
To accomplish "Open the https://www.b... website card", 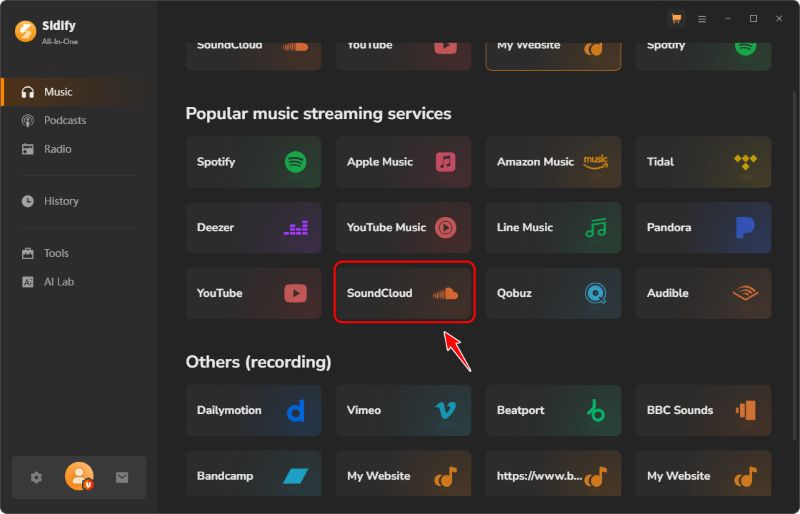I will (x=554, y=473).
